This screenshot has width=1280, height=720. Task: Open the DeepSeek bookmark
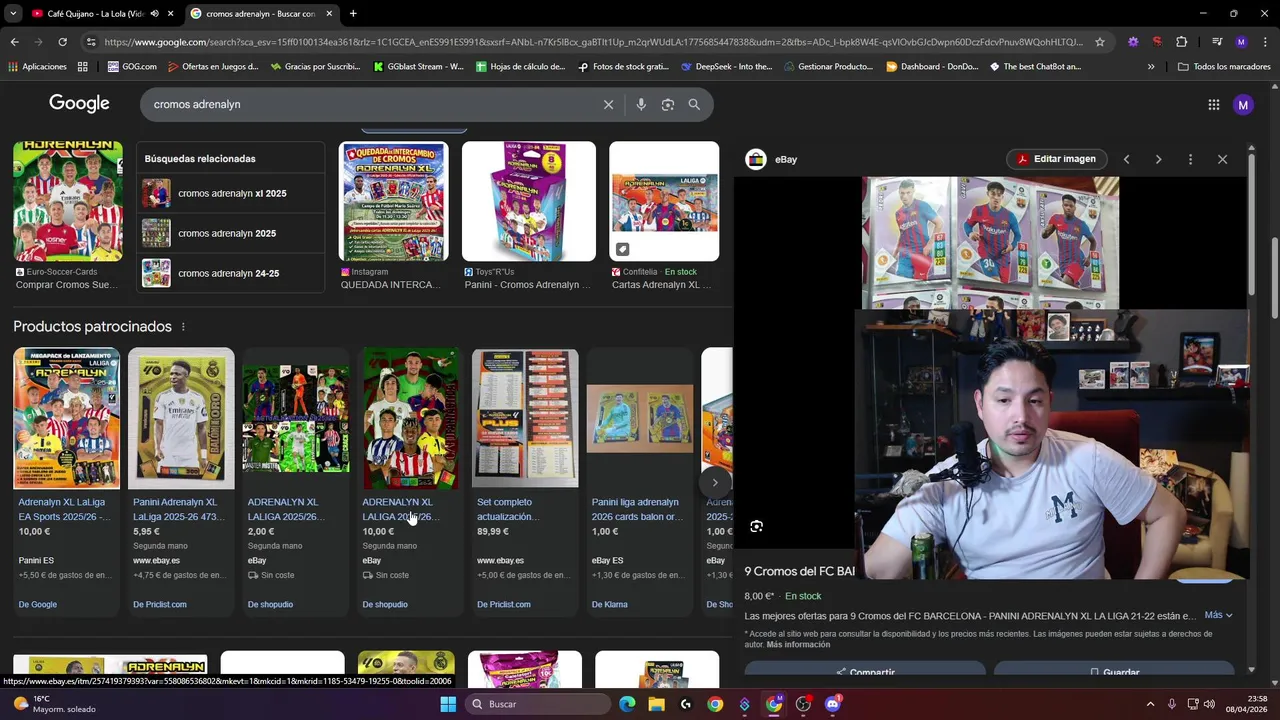(726, 67)
